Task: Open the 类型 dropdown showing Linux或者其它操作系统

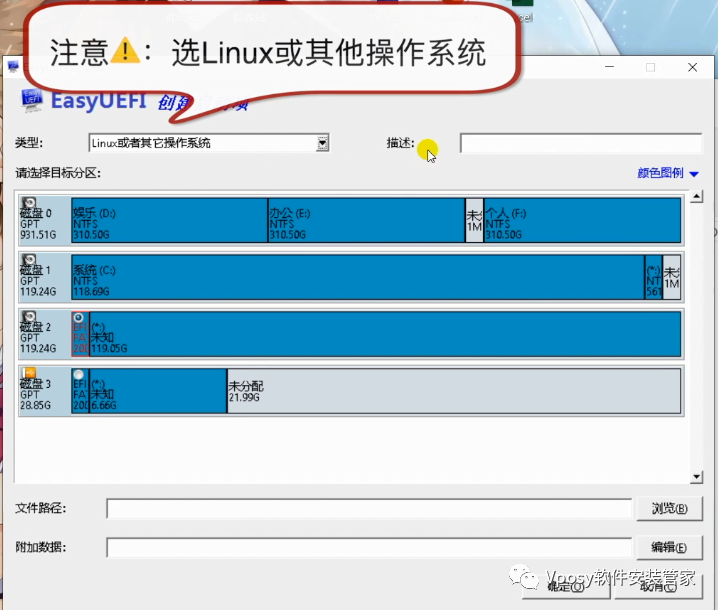Action: point(322,144)
